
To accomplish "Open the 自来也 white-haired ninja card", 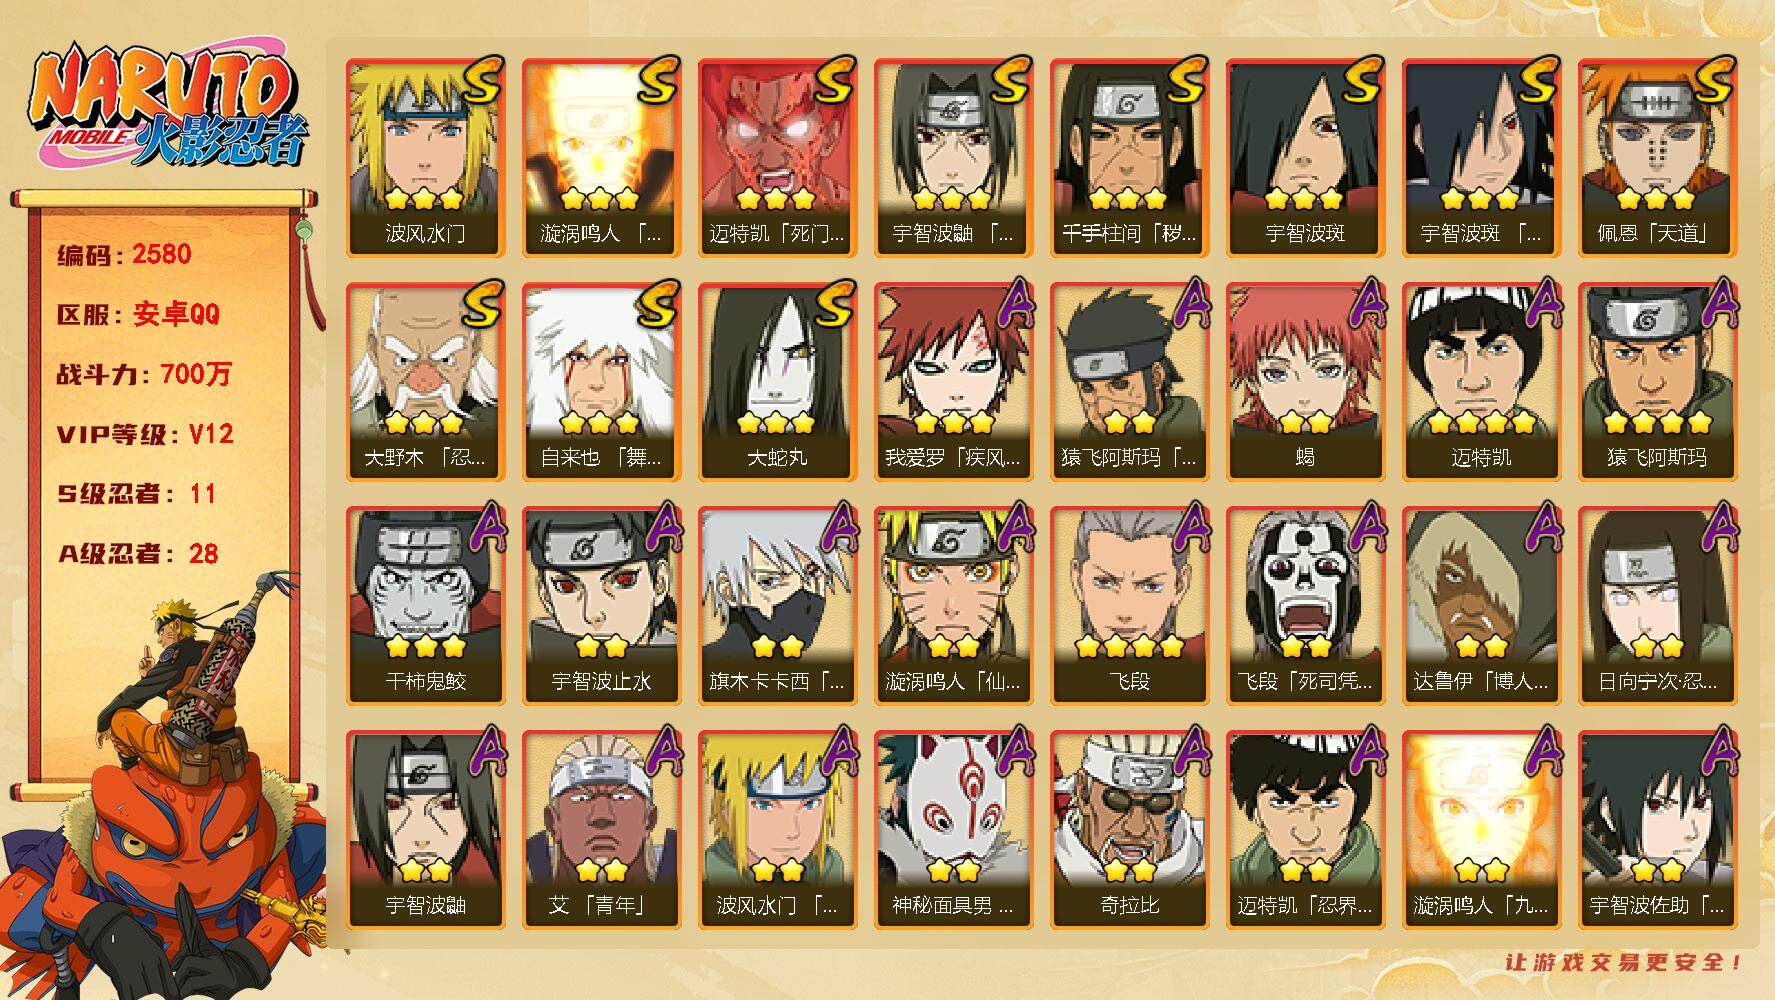I will 601,382.
